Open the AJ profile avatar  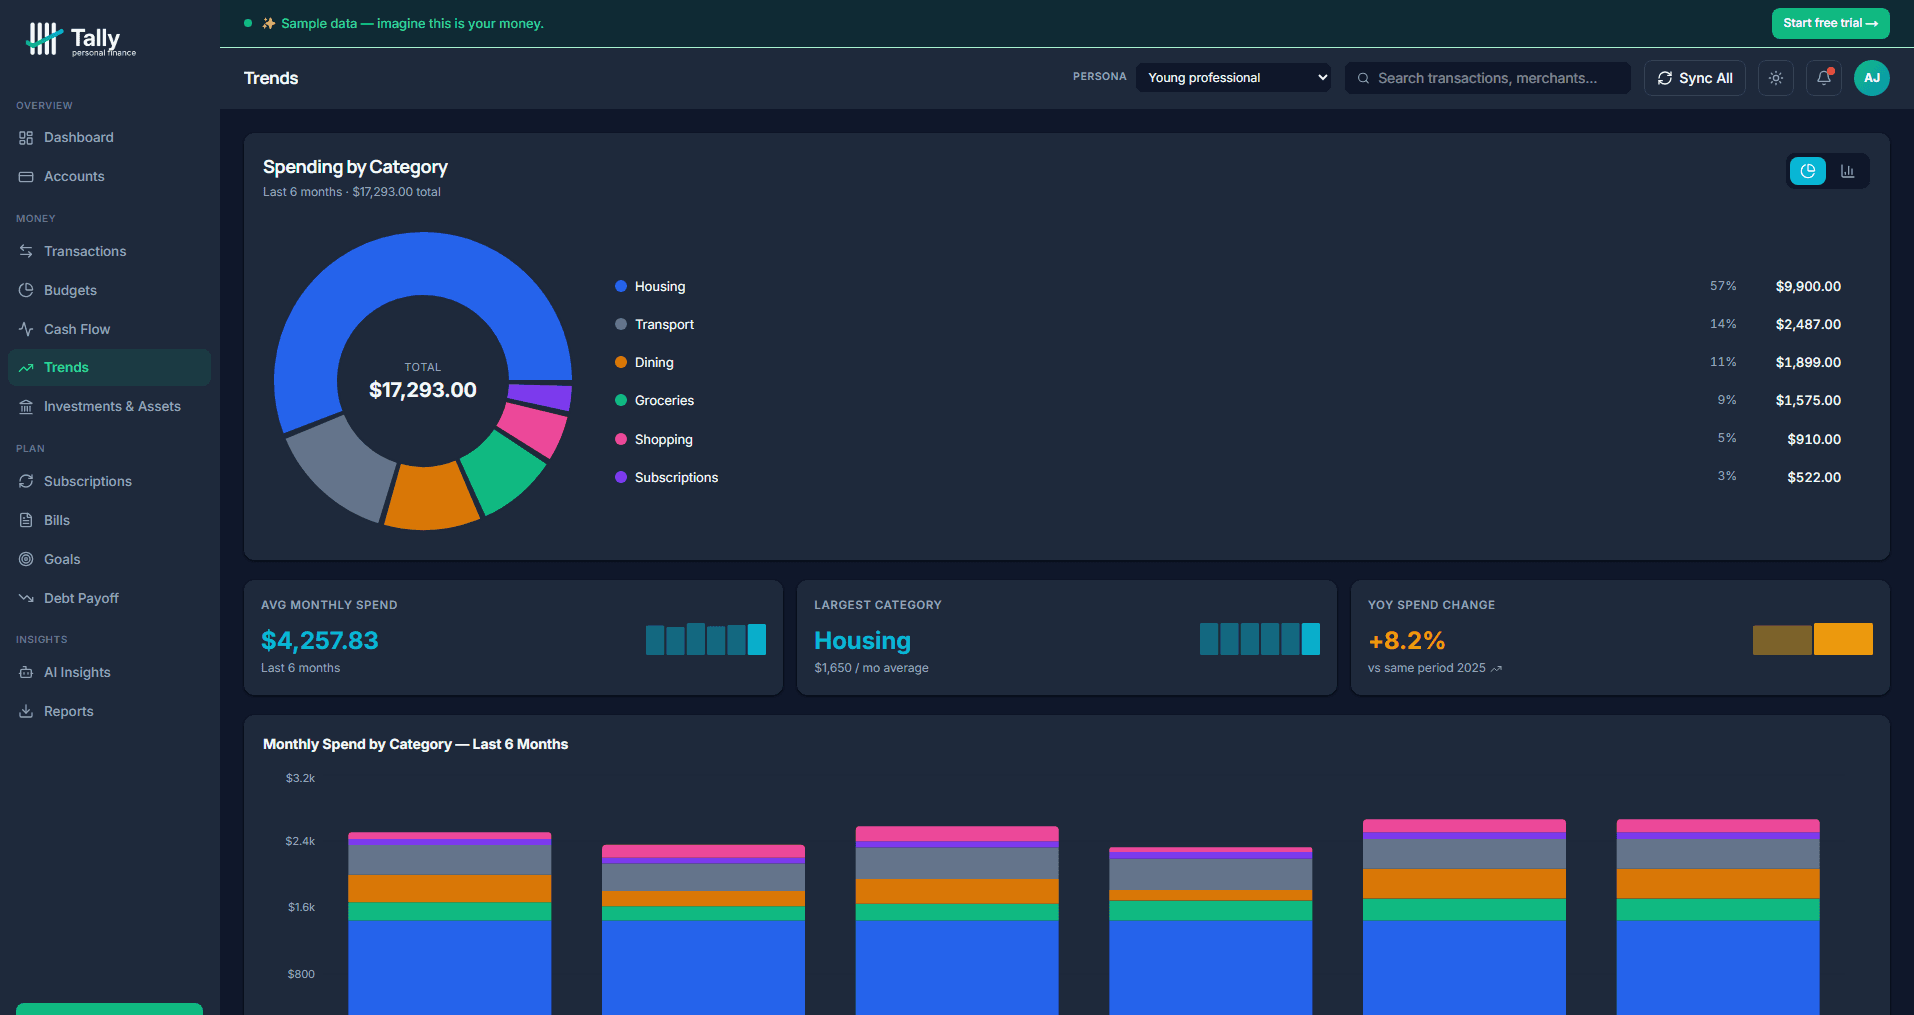click(x=1872, y=78)
